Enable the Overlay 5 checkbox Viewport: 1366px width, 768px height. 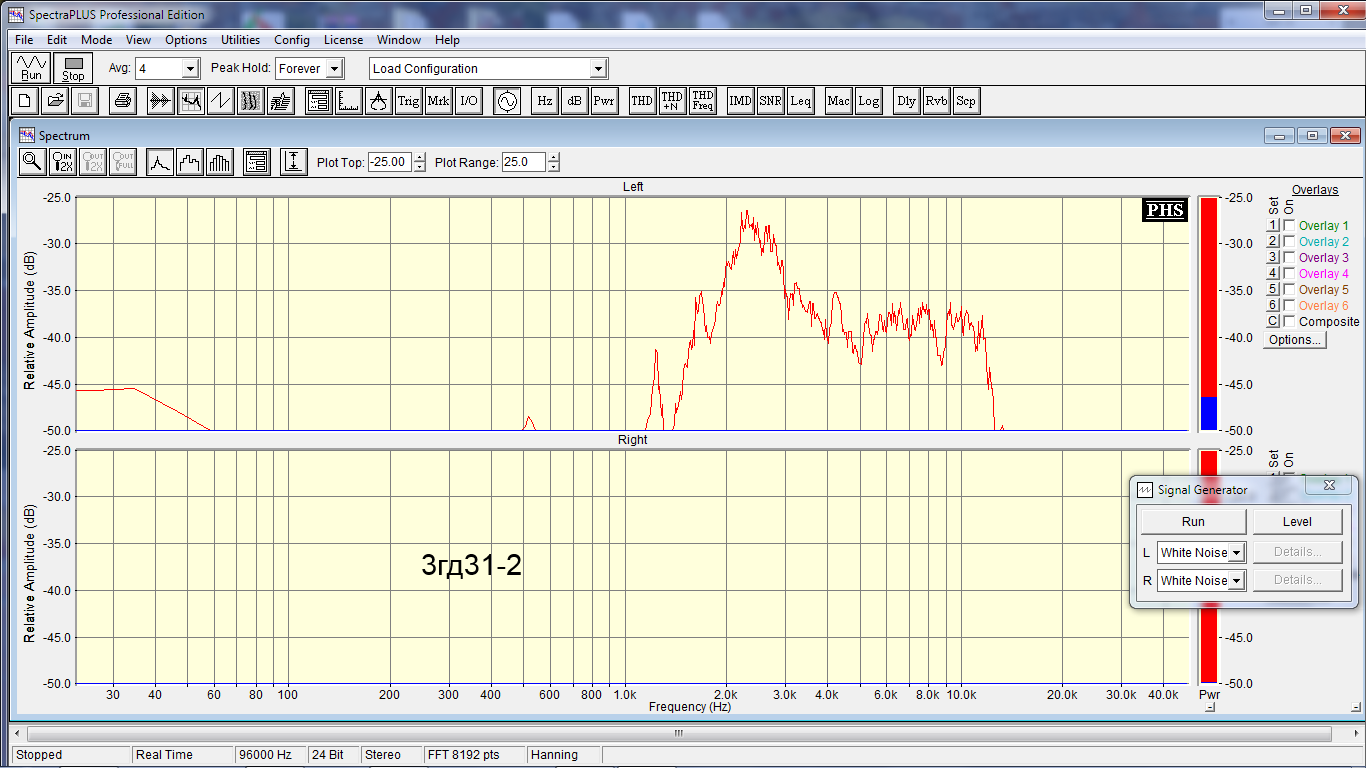pos(1289,290)
